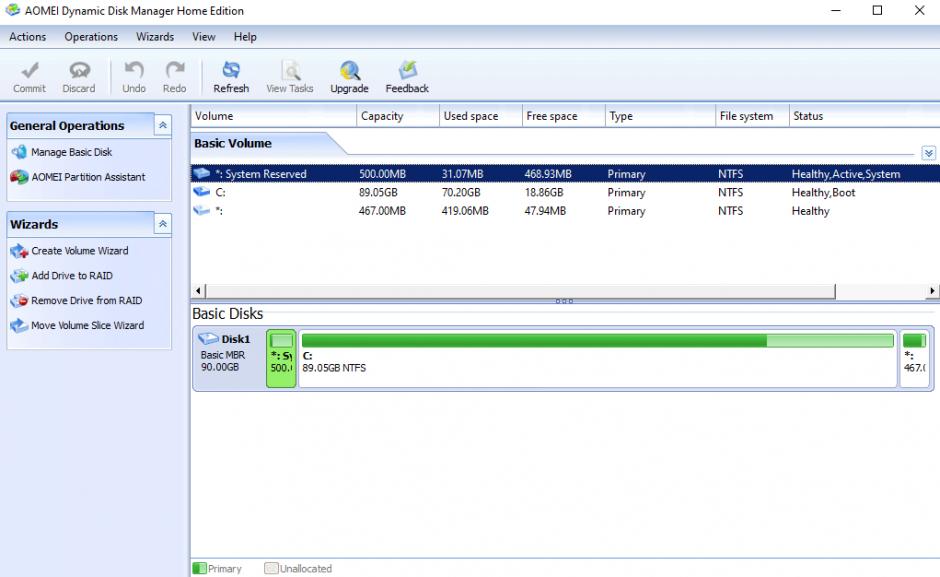Click the Disk1 drive icon
The height and width of the screenshot is (577, 940).
pos(208,339)
